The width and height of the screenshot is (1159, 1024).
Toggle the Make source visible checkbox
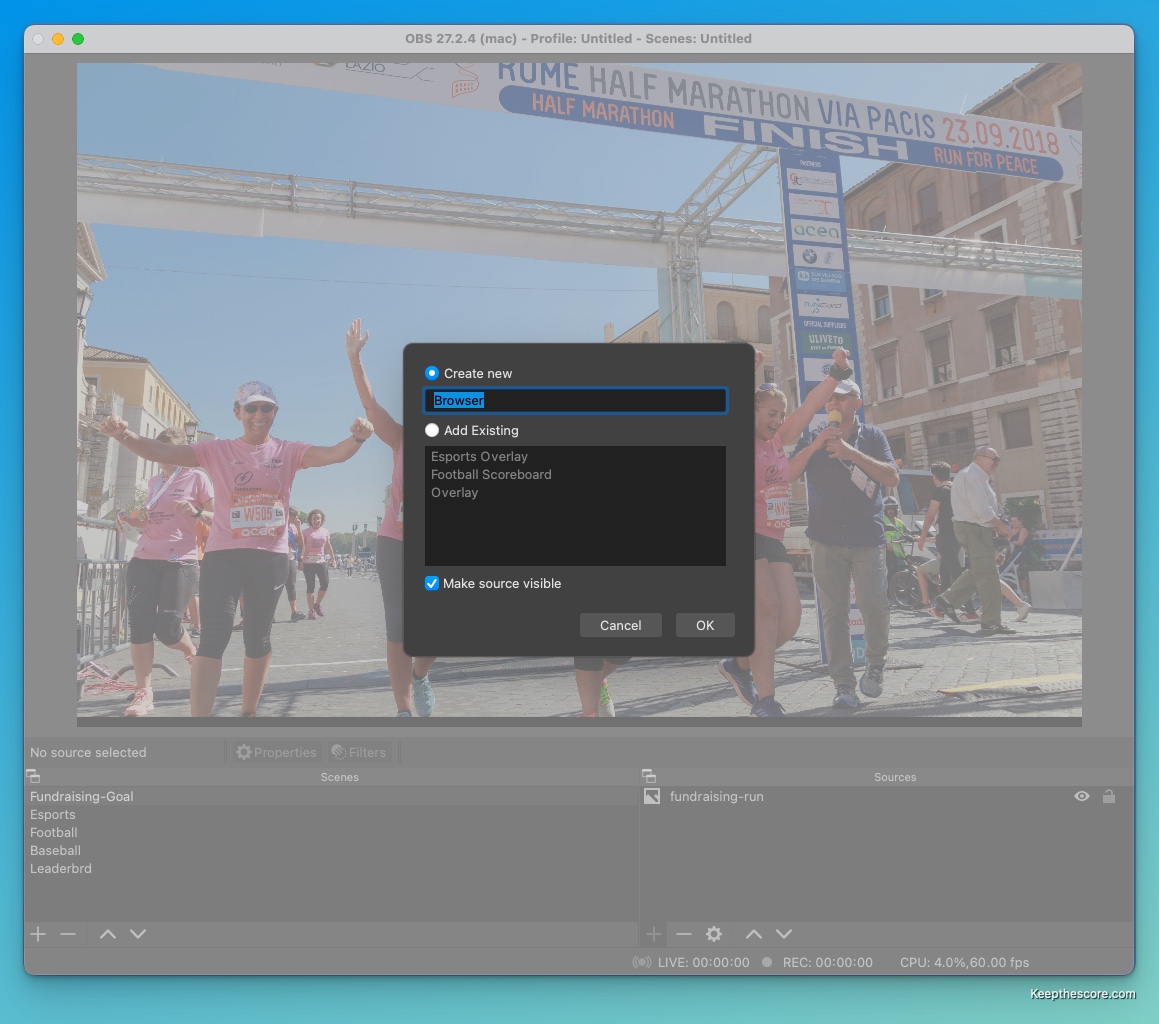click(x=432, y=583)
